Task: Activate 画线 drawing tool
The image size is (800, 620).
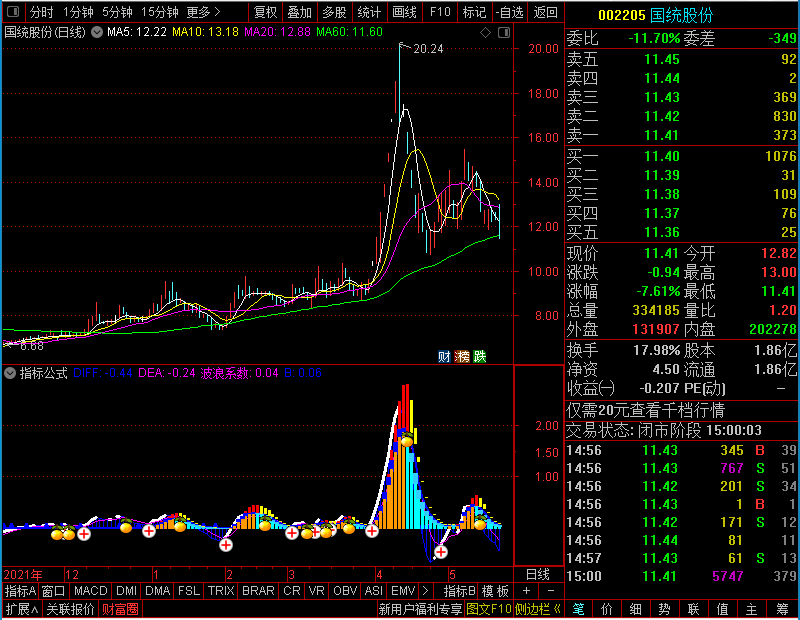Action: [405, 12]
